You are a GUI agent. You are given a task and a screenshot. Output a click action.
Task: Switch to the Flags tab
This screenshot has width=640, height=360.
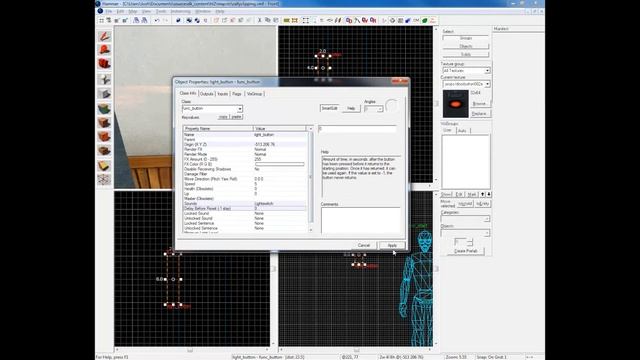237,94
